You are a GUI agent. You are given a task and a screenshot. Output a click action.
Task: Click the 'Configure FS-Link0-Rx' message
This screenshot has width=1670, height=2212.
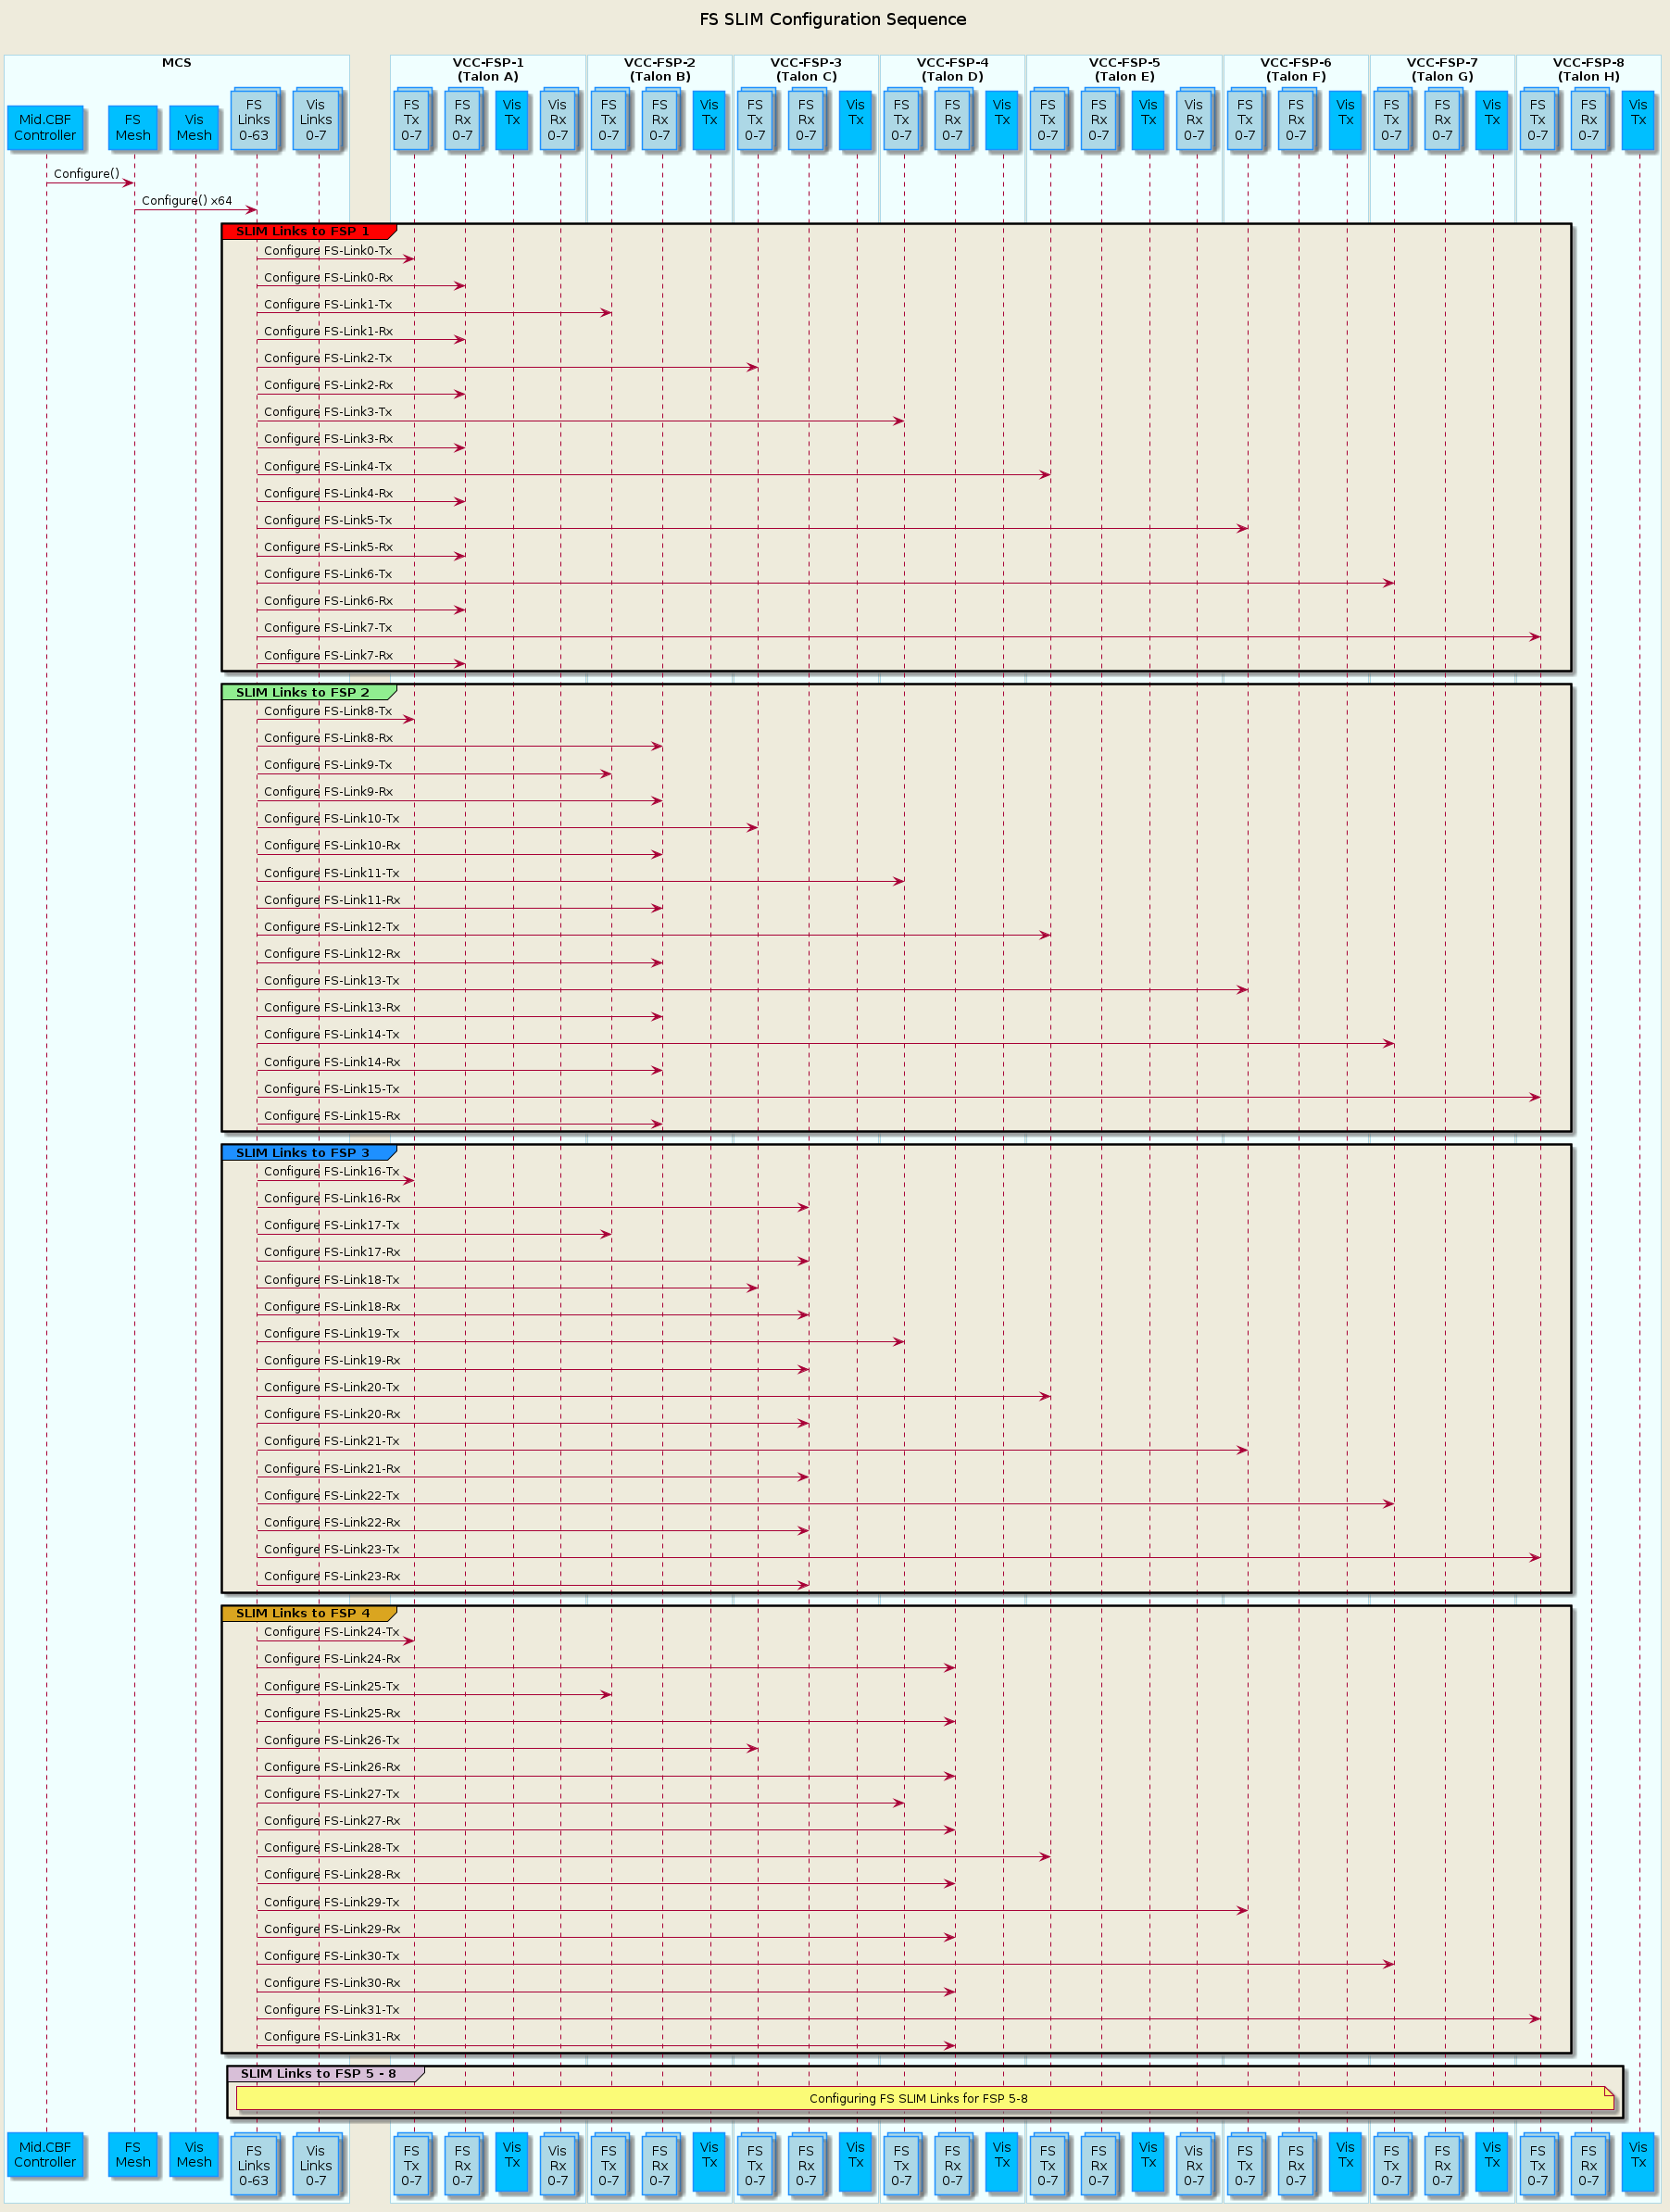pos(328,278)
